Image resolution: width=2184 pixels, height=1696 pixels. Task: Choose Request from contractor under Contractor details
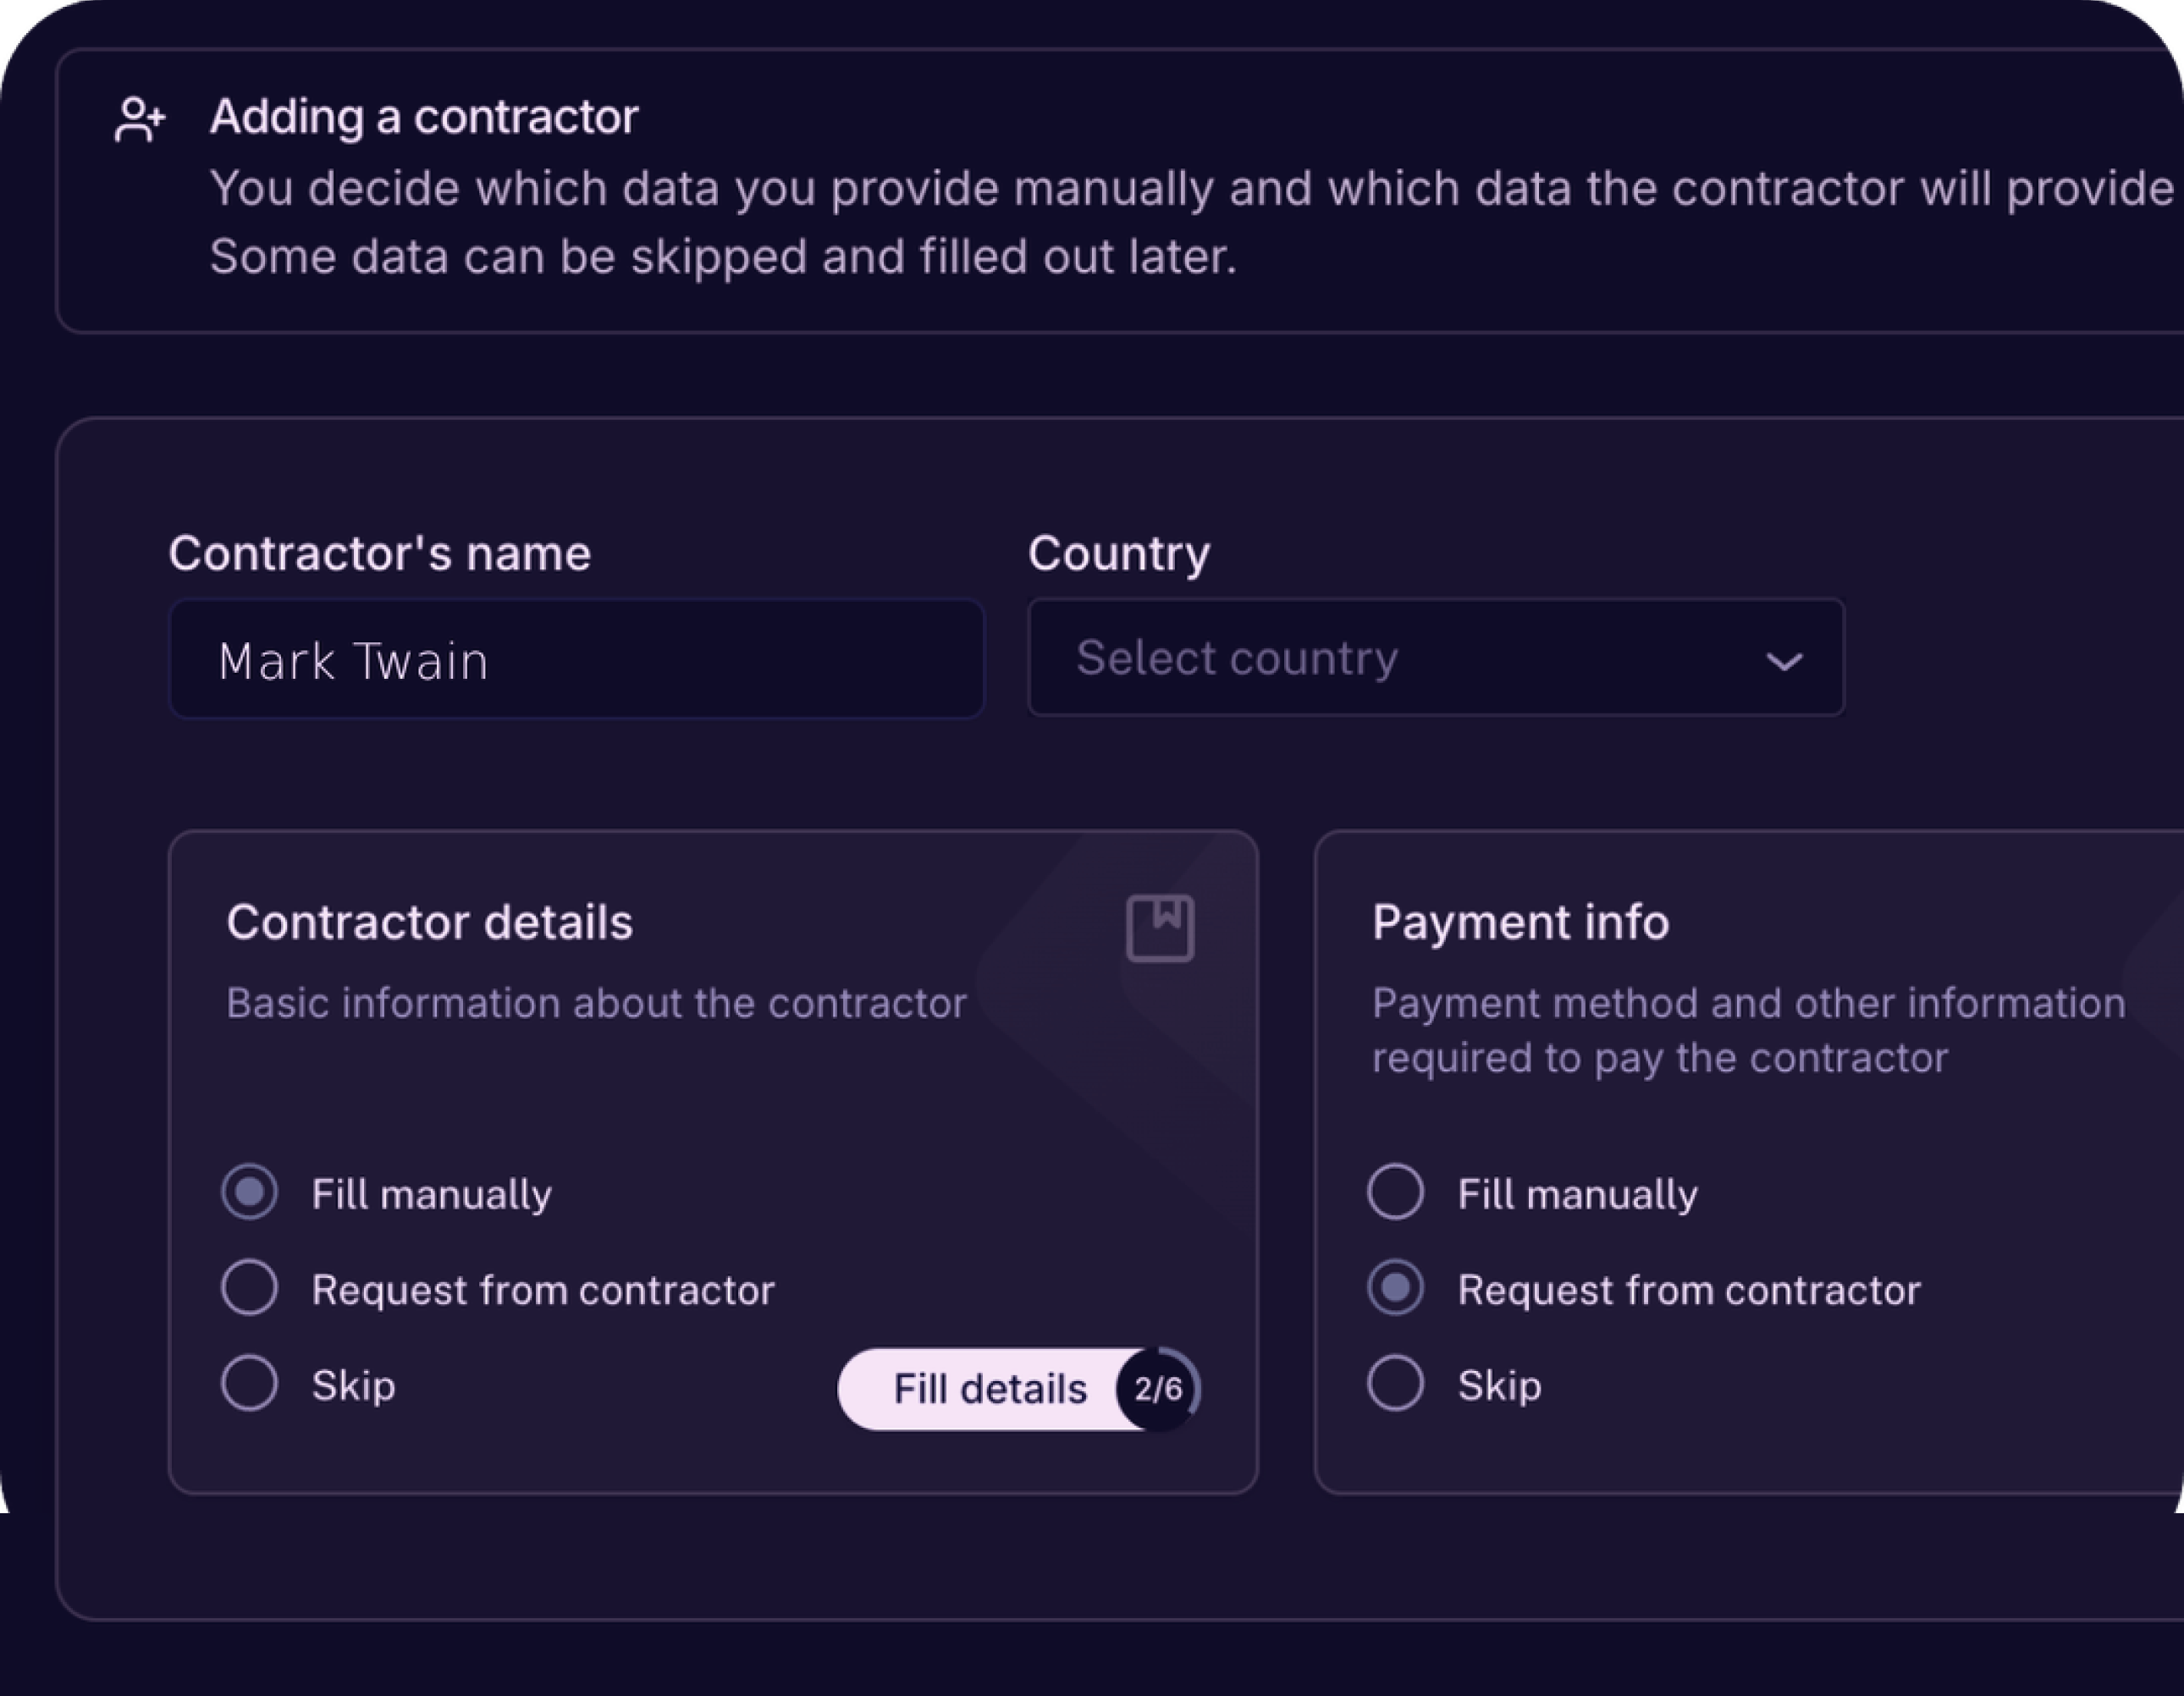250,1288
